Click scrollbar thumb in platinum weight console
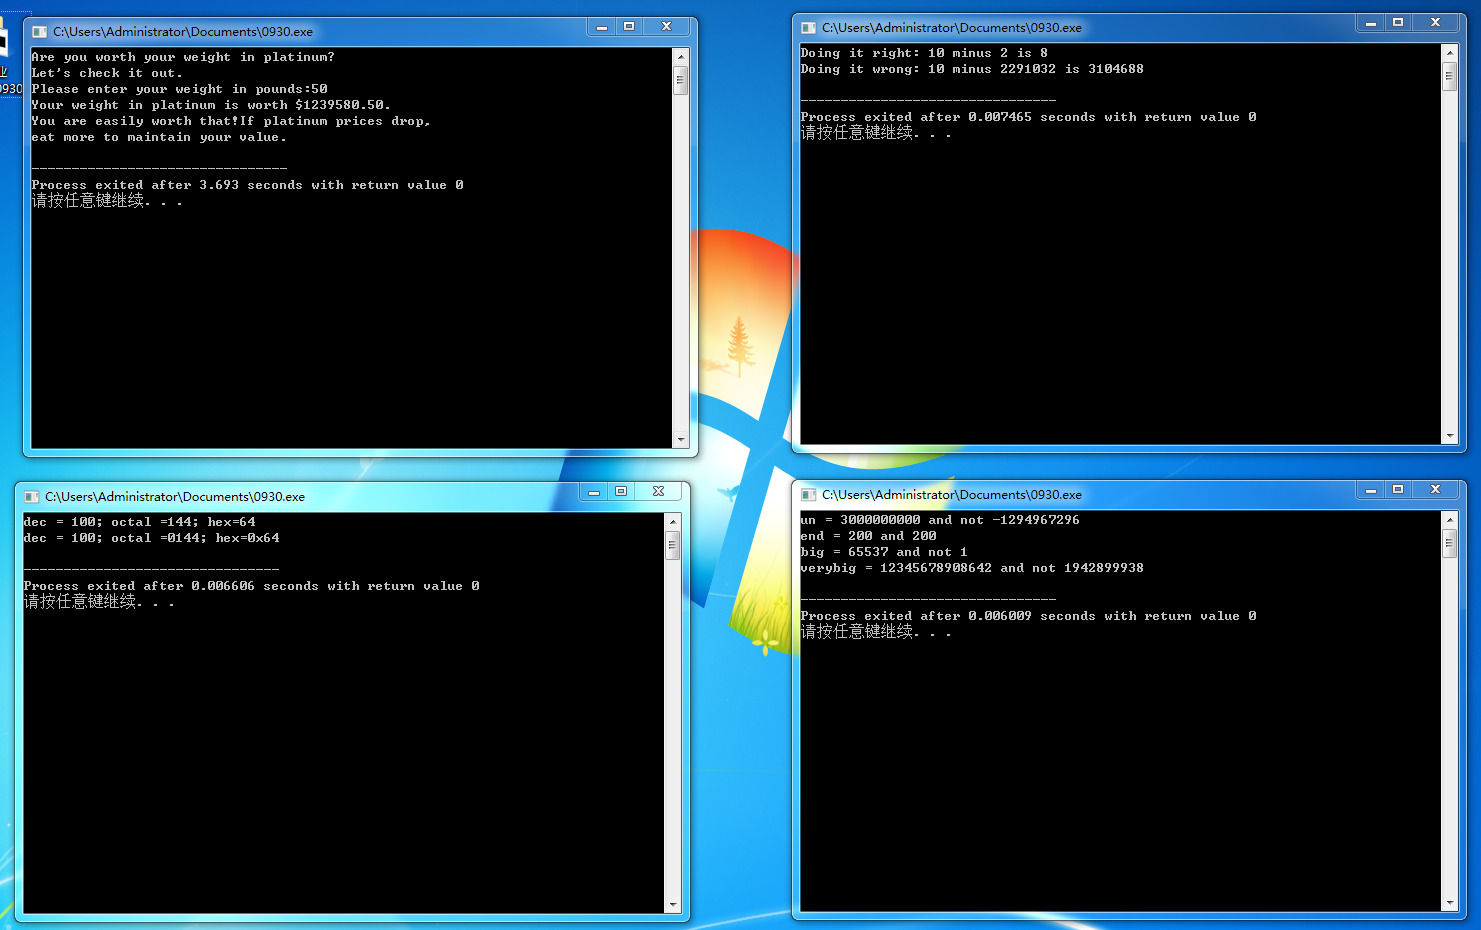This screenshot has width=1481, height=930. pyautogui.click(x=681, y=80)
